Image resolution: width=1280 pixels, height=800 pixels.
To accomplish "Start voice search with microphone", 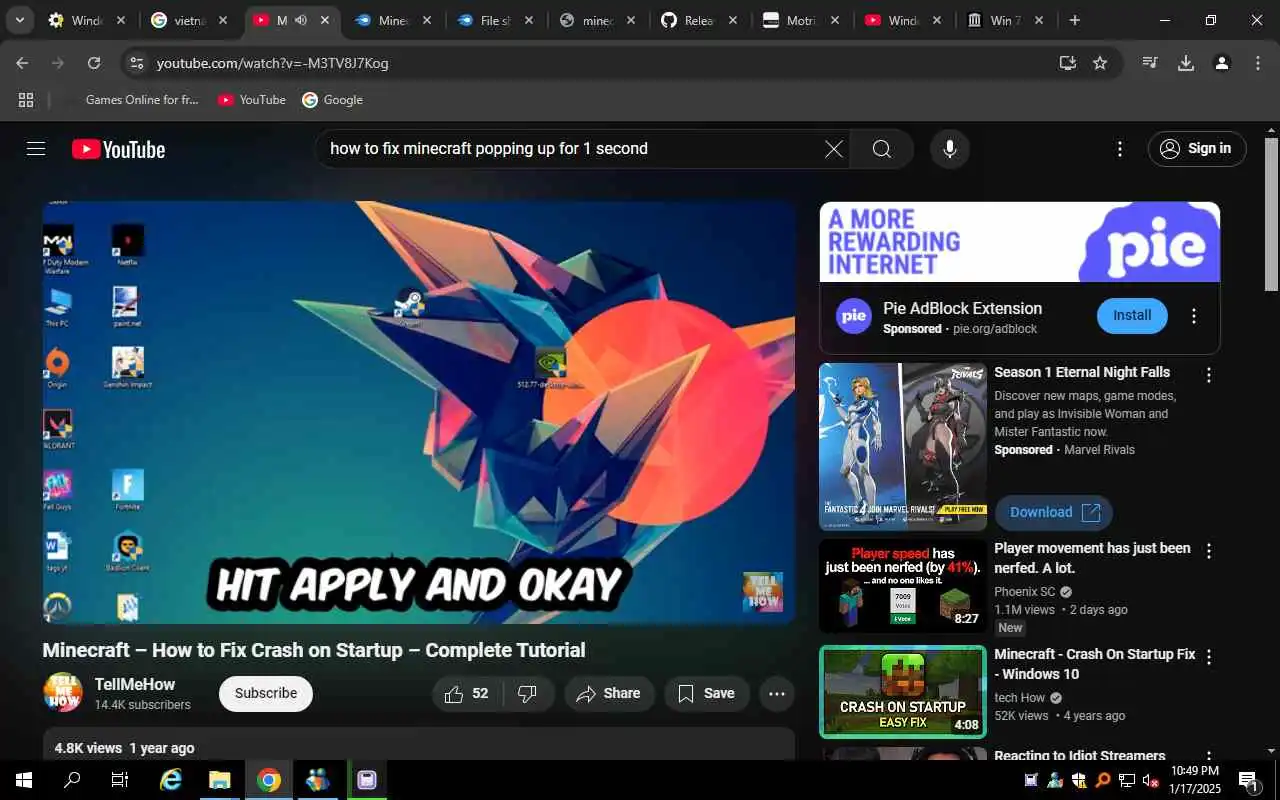I will pyautogui.click(x=949, y=149).
